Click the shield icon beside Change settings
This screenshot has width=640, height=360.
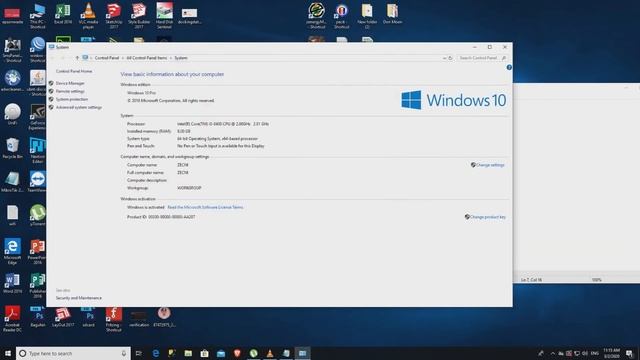tap(473, 165)
